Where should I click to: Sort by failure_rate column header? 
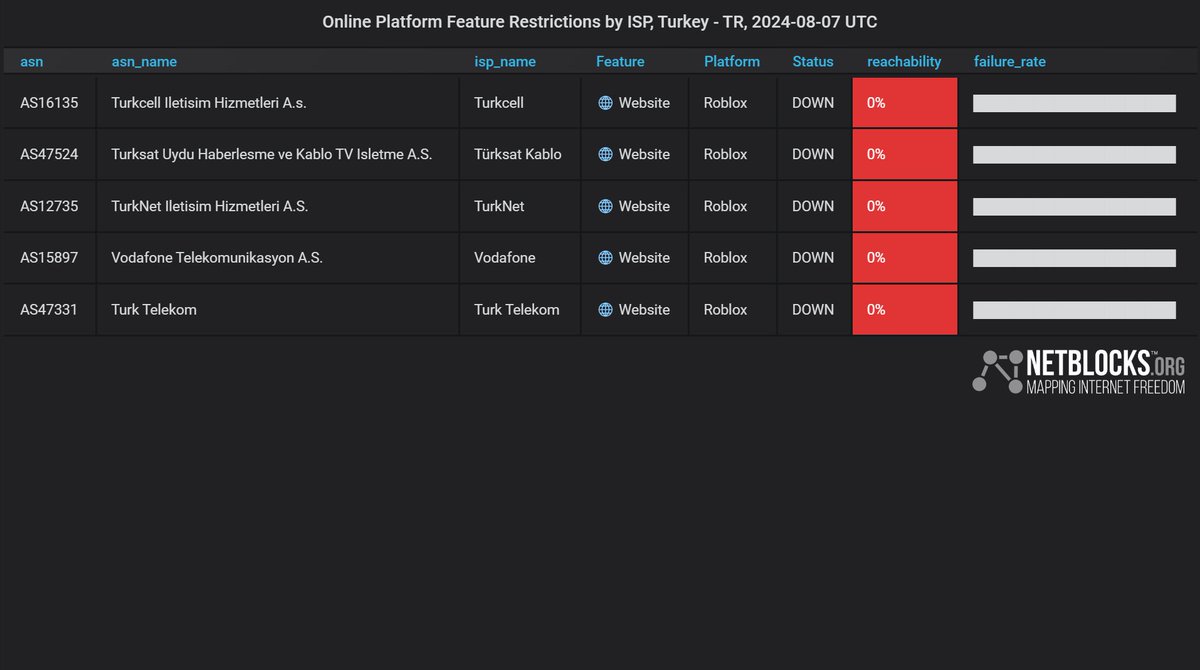(1010, 62)
